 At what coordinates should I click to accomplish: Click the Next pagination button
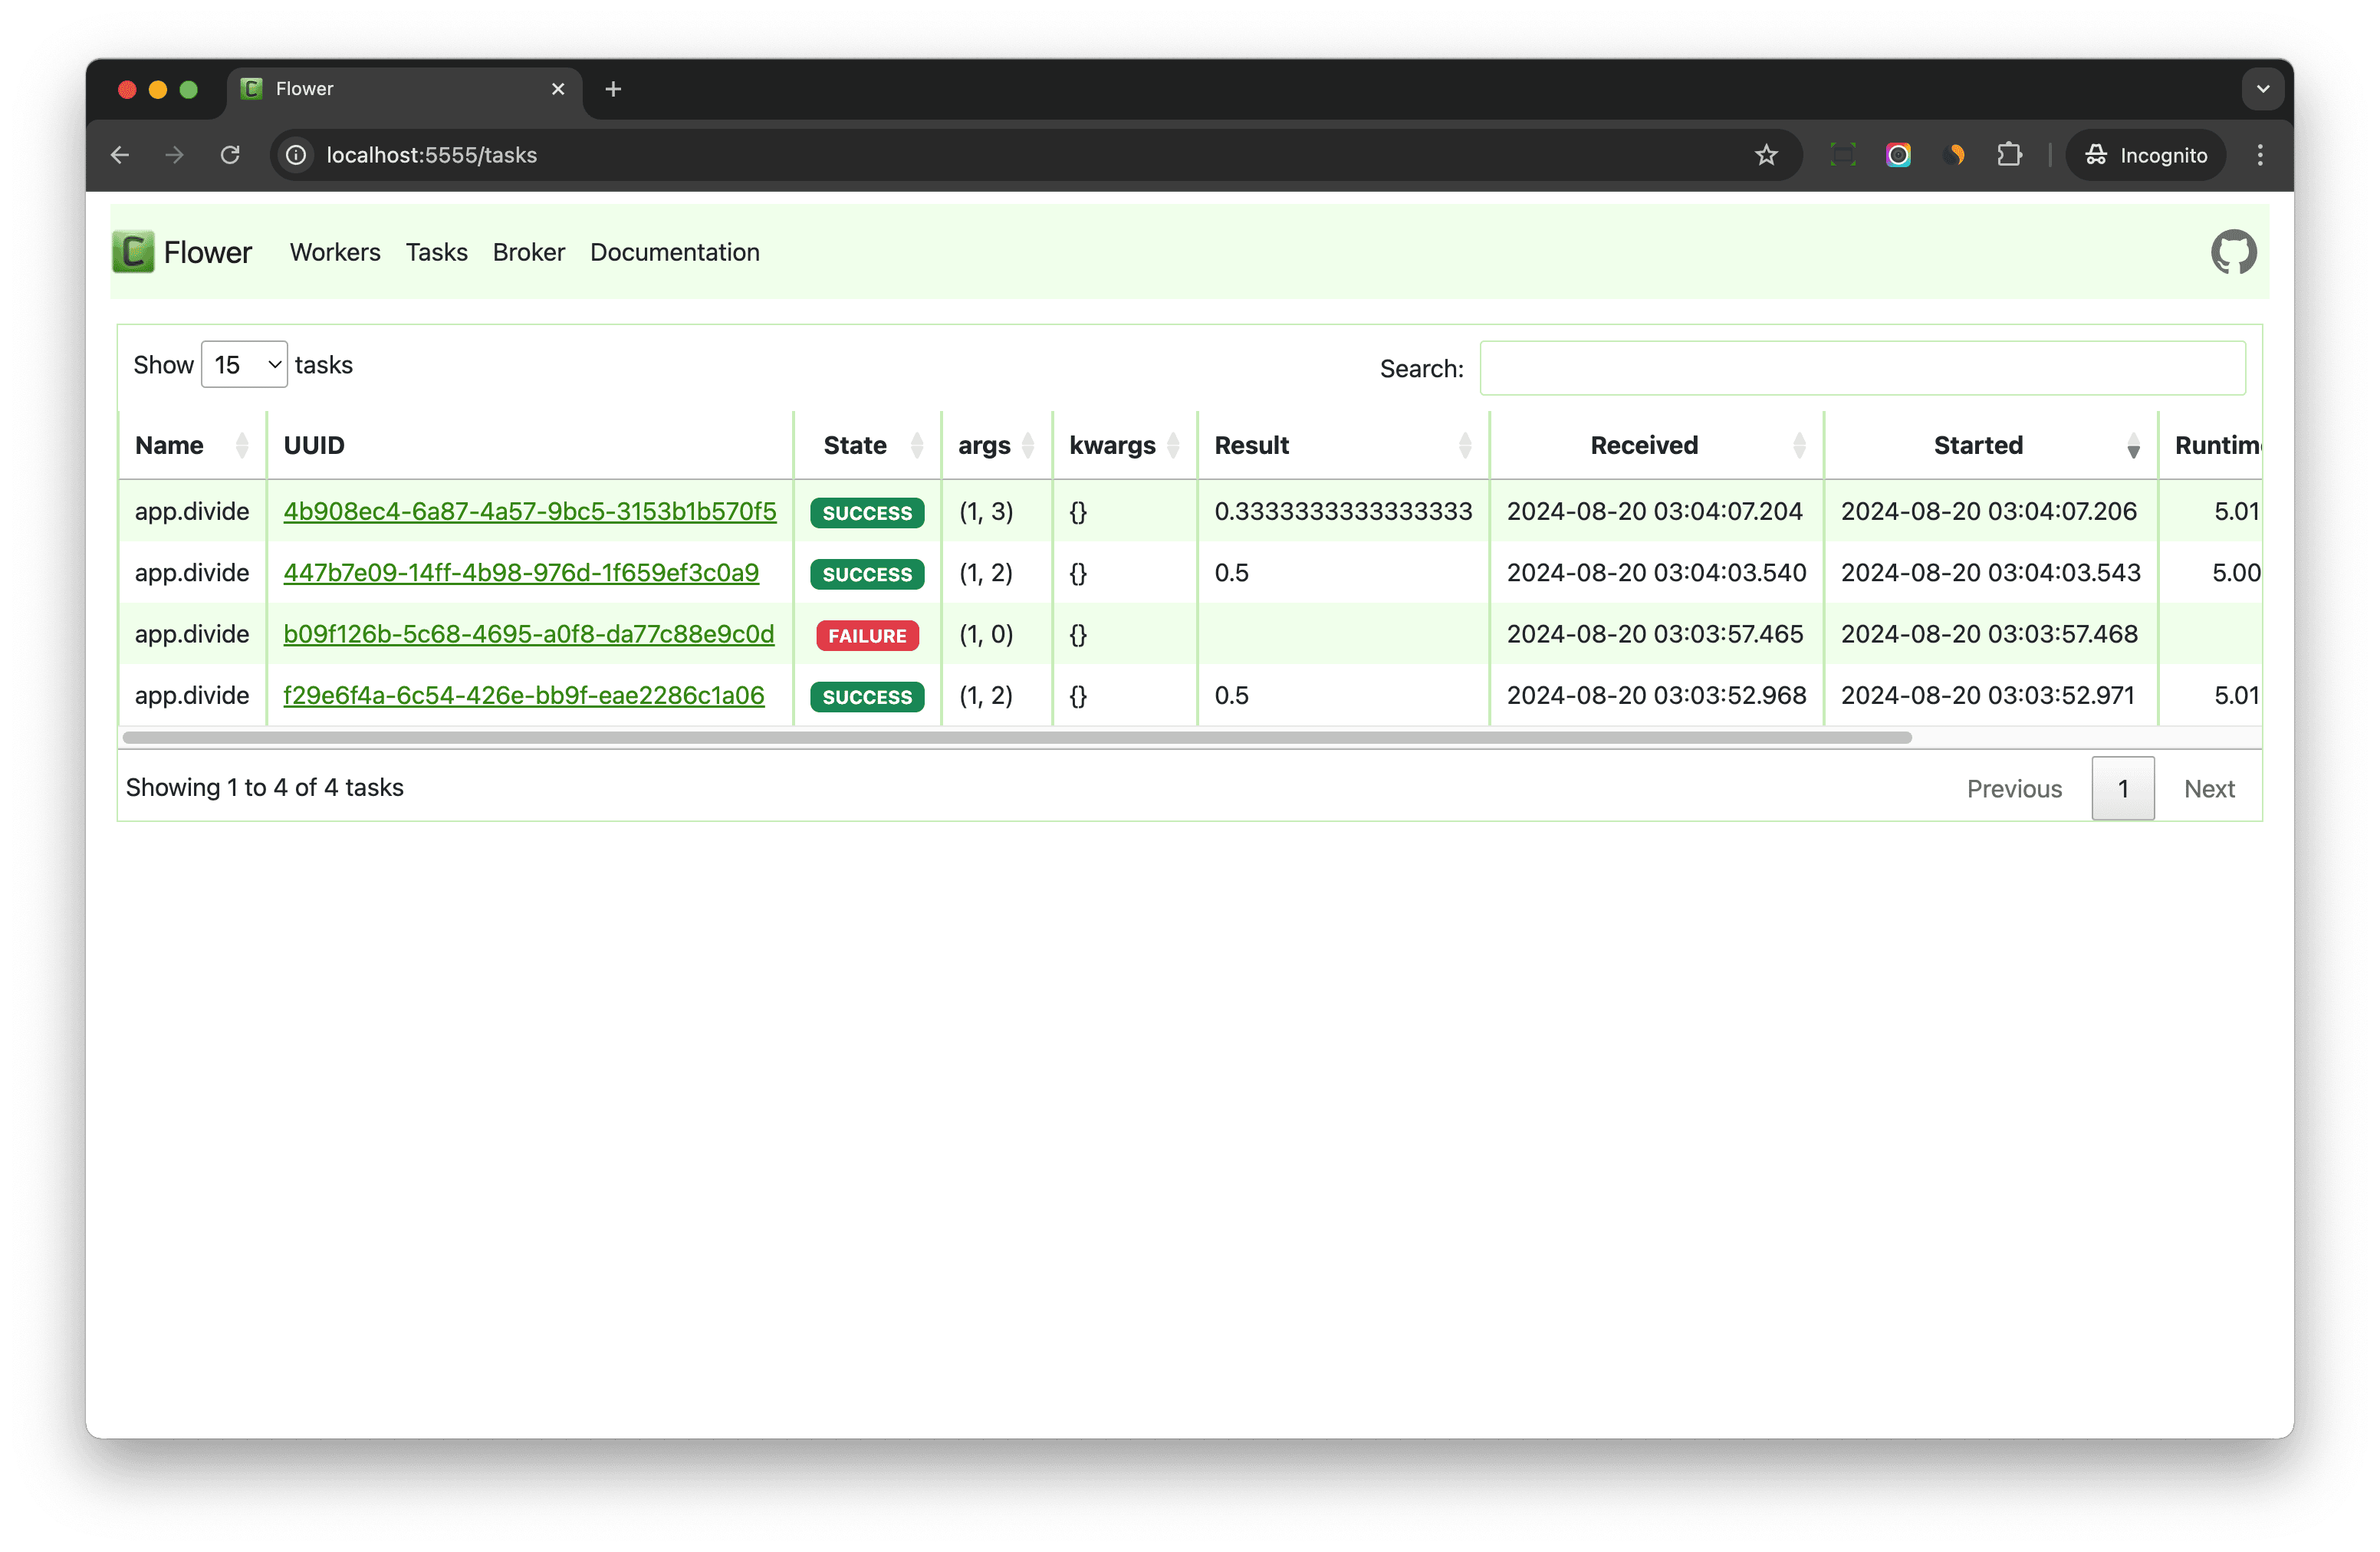[2209, 788]
